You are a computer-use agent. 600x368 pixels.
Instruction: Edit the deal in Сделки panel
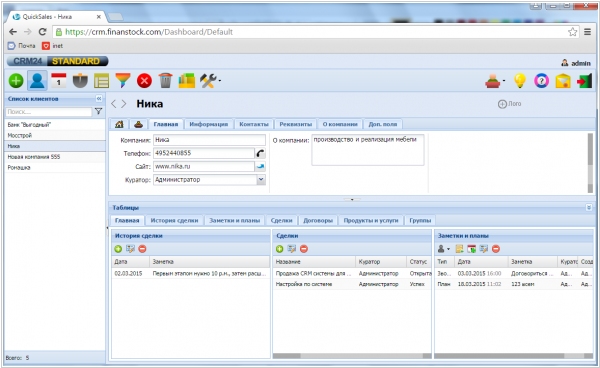point(292,249)
